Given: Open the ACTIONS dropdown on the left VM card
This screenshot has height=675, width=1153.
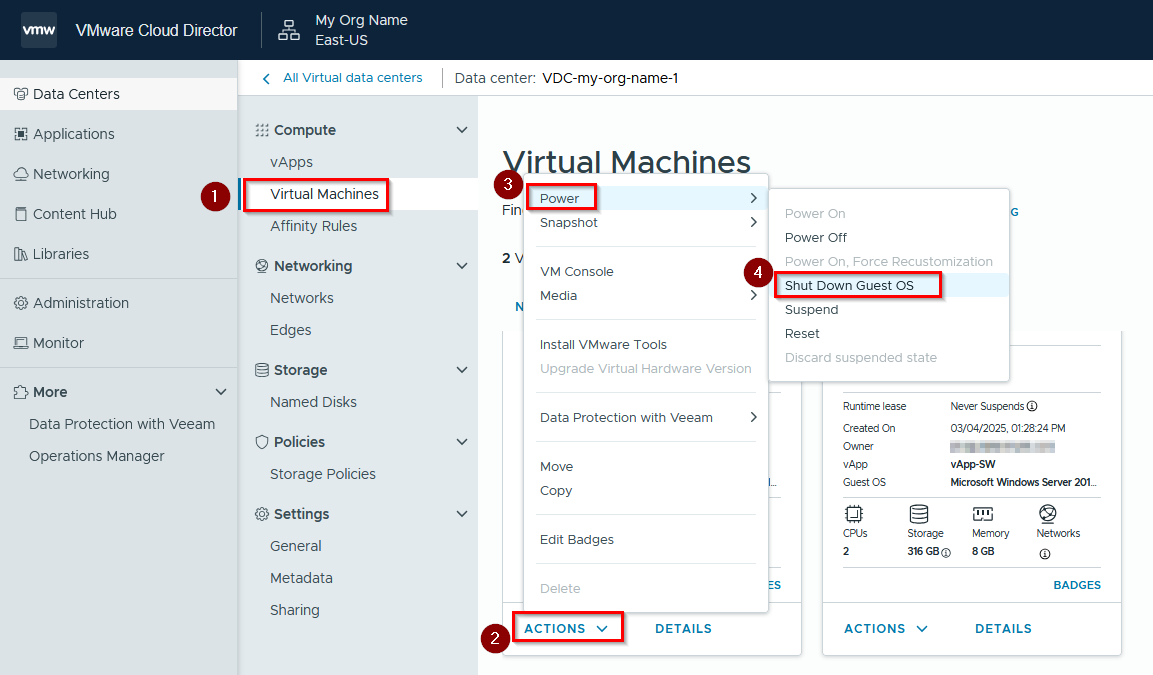Looking at the screenshot, I should (566, 629).
